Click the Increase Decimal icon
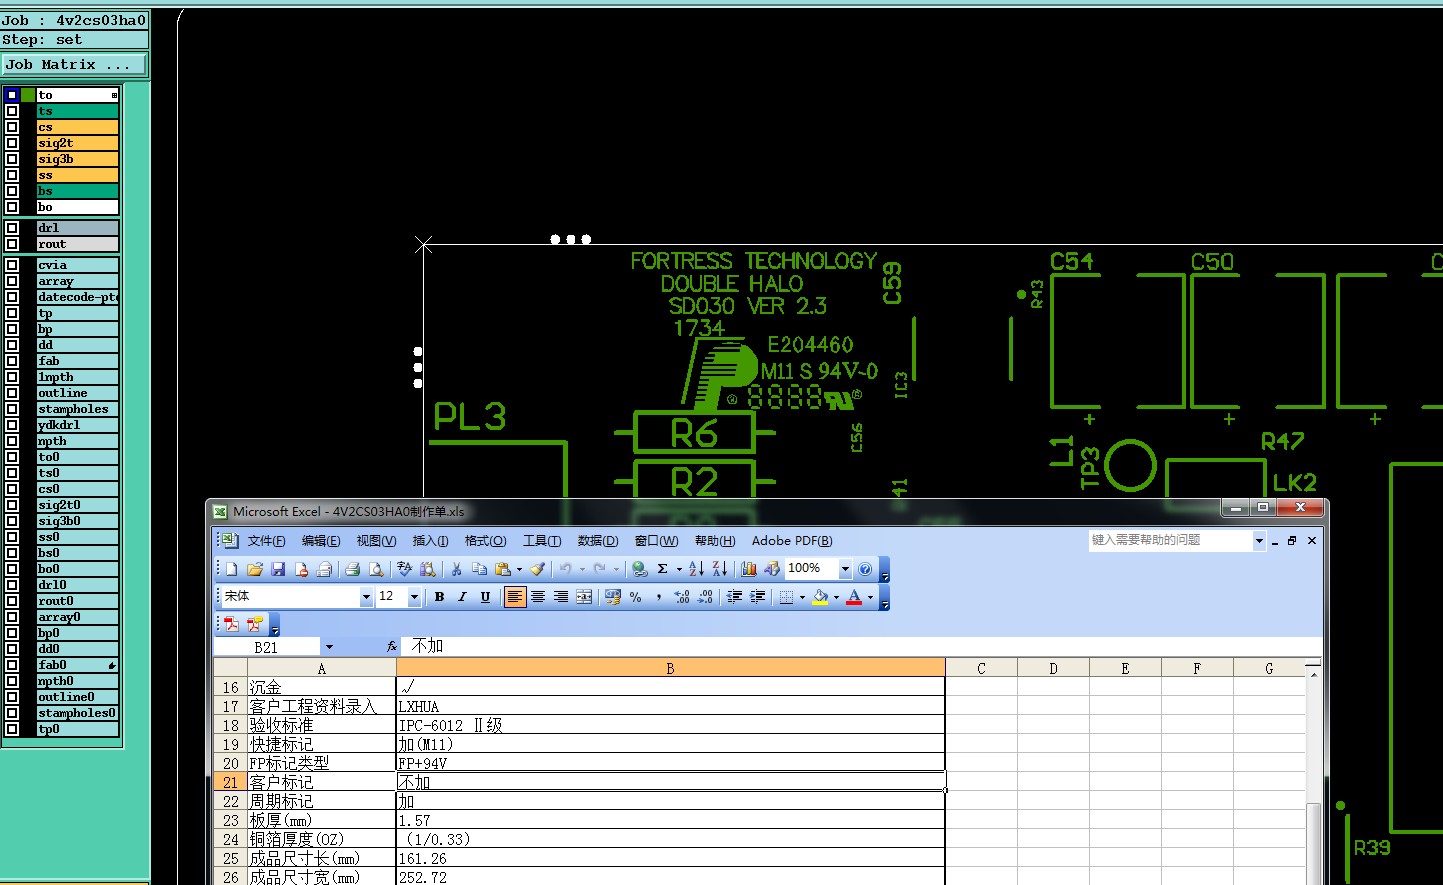This screenshot has height=885, width=1443. (x=682, y=597)
